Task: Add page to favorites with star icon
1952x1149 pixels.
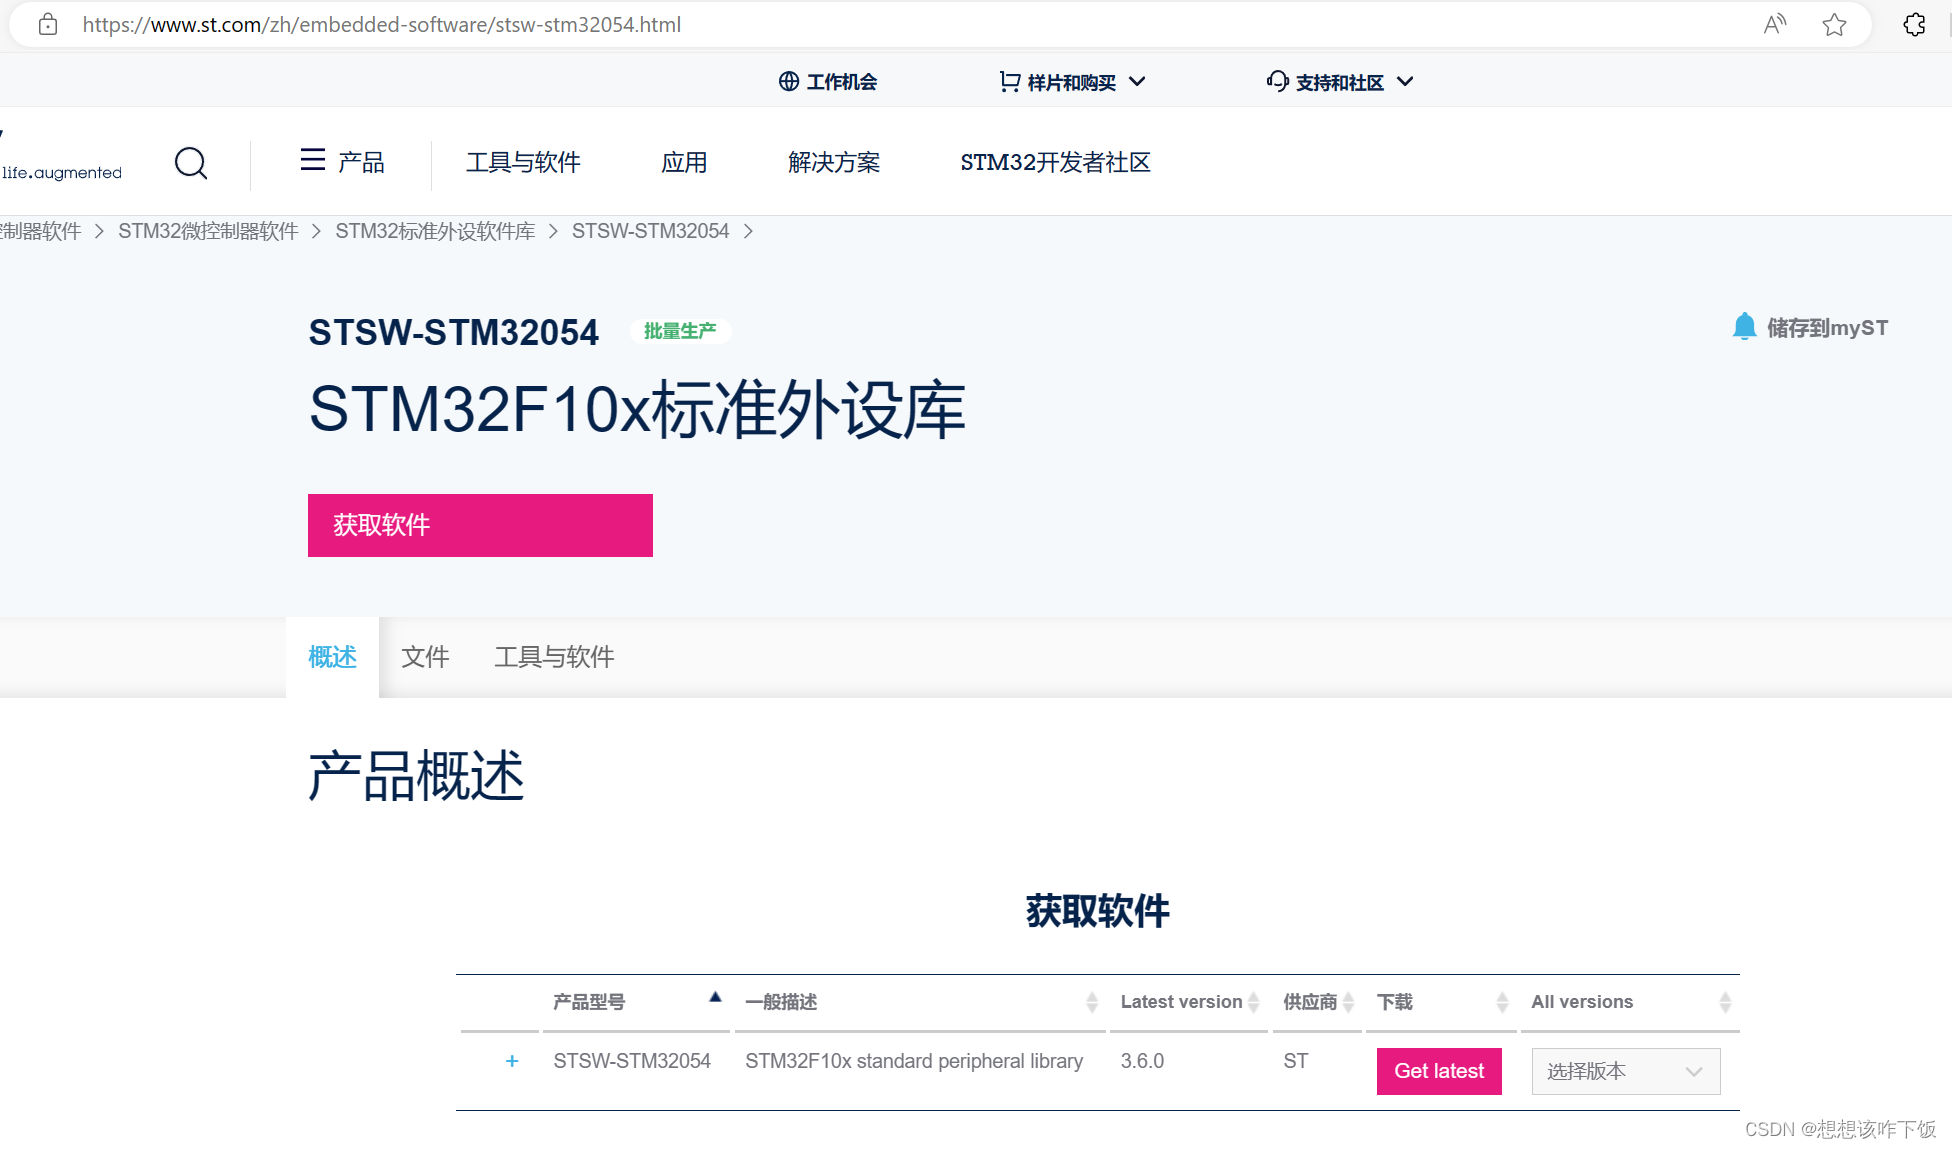Action: pyautogui.click(x=1834, y=25)
